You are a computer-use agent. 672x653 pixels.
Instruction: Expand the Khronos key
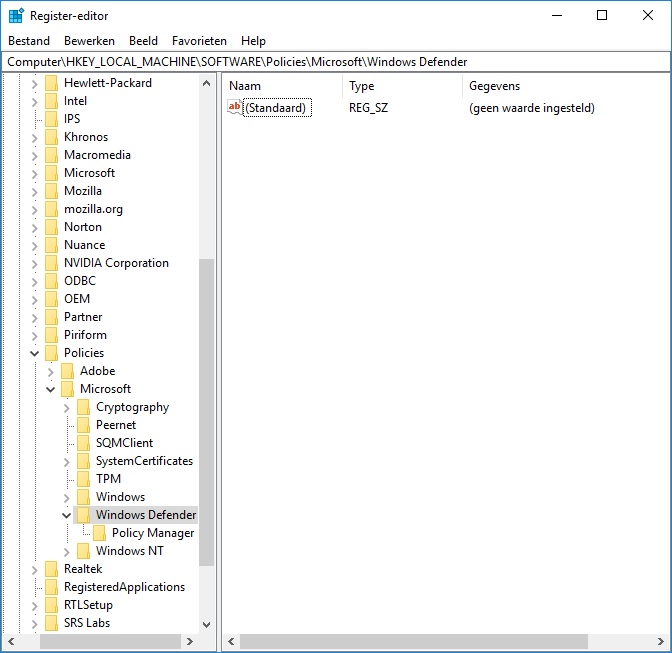click(x=35, y=137)
